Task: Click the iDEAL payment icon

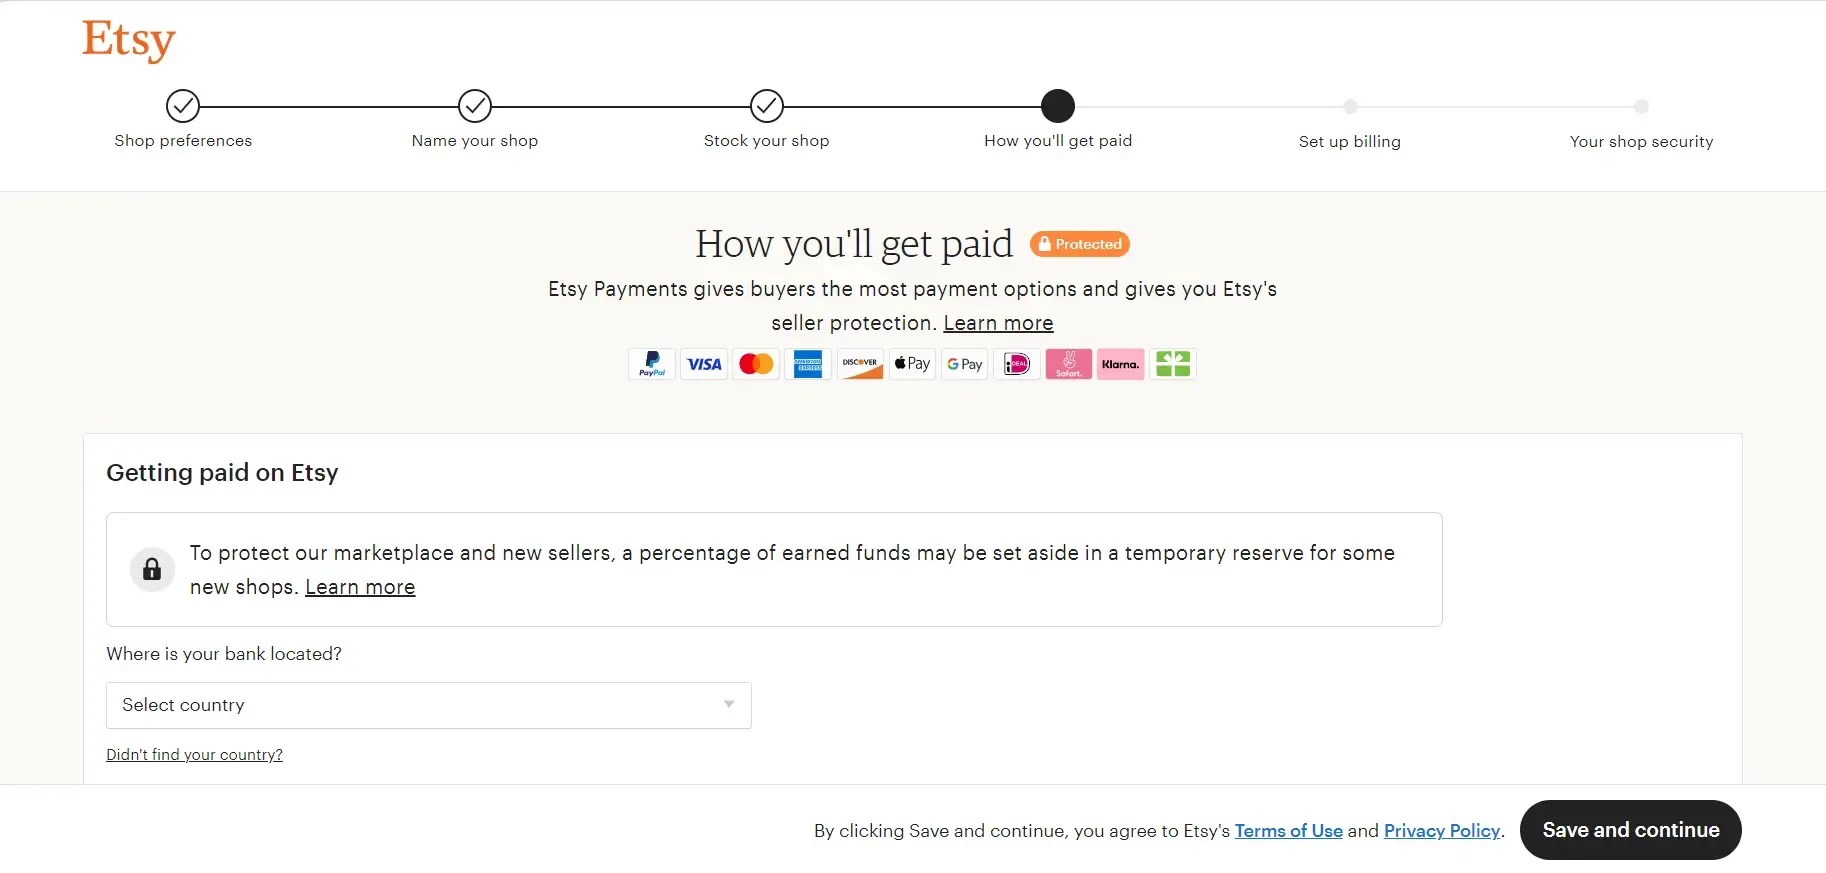Action: point(1016,364)
